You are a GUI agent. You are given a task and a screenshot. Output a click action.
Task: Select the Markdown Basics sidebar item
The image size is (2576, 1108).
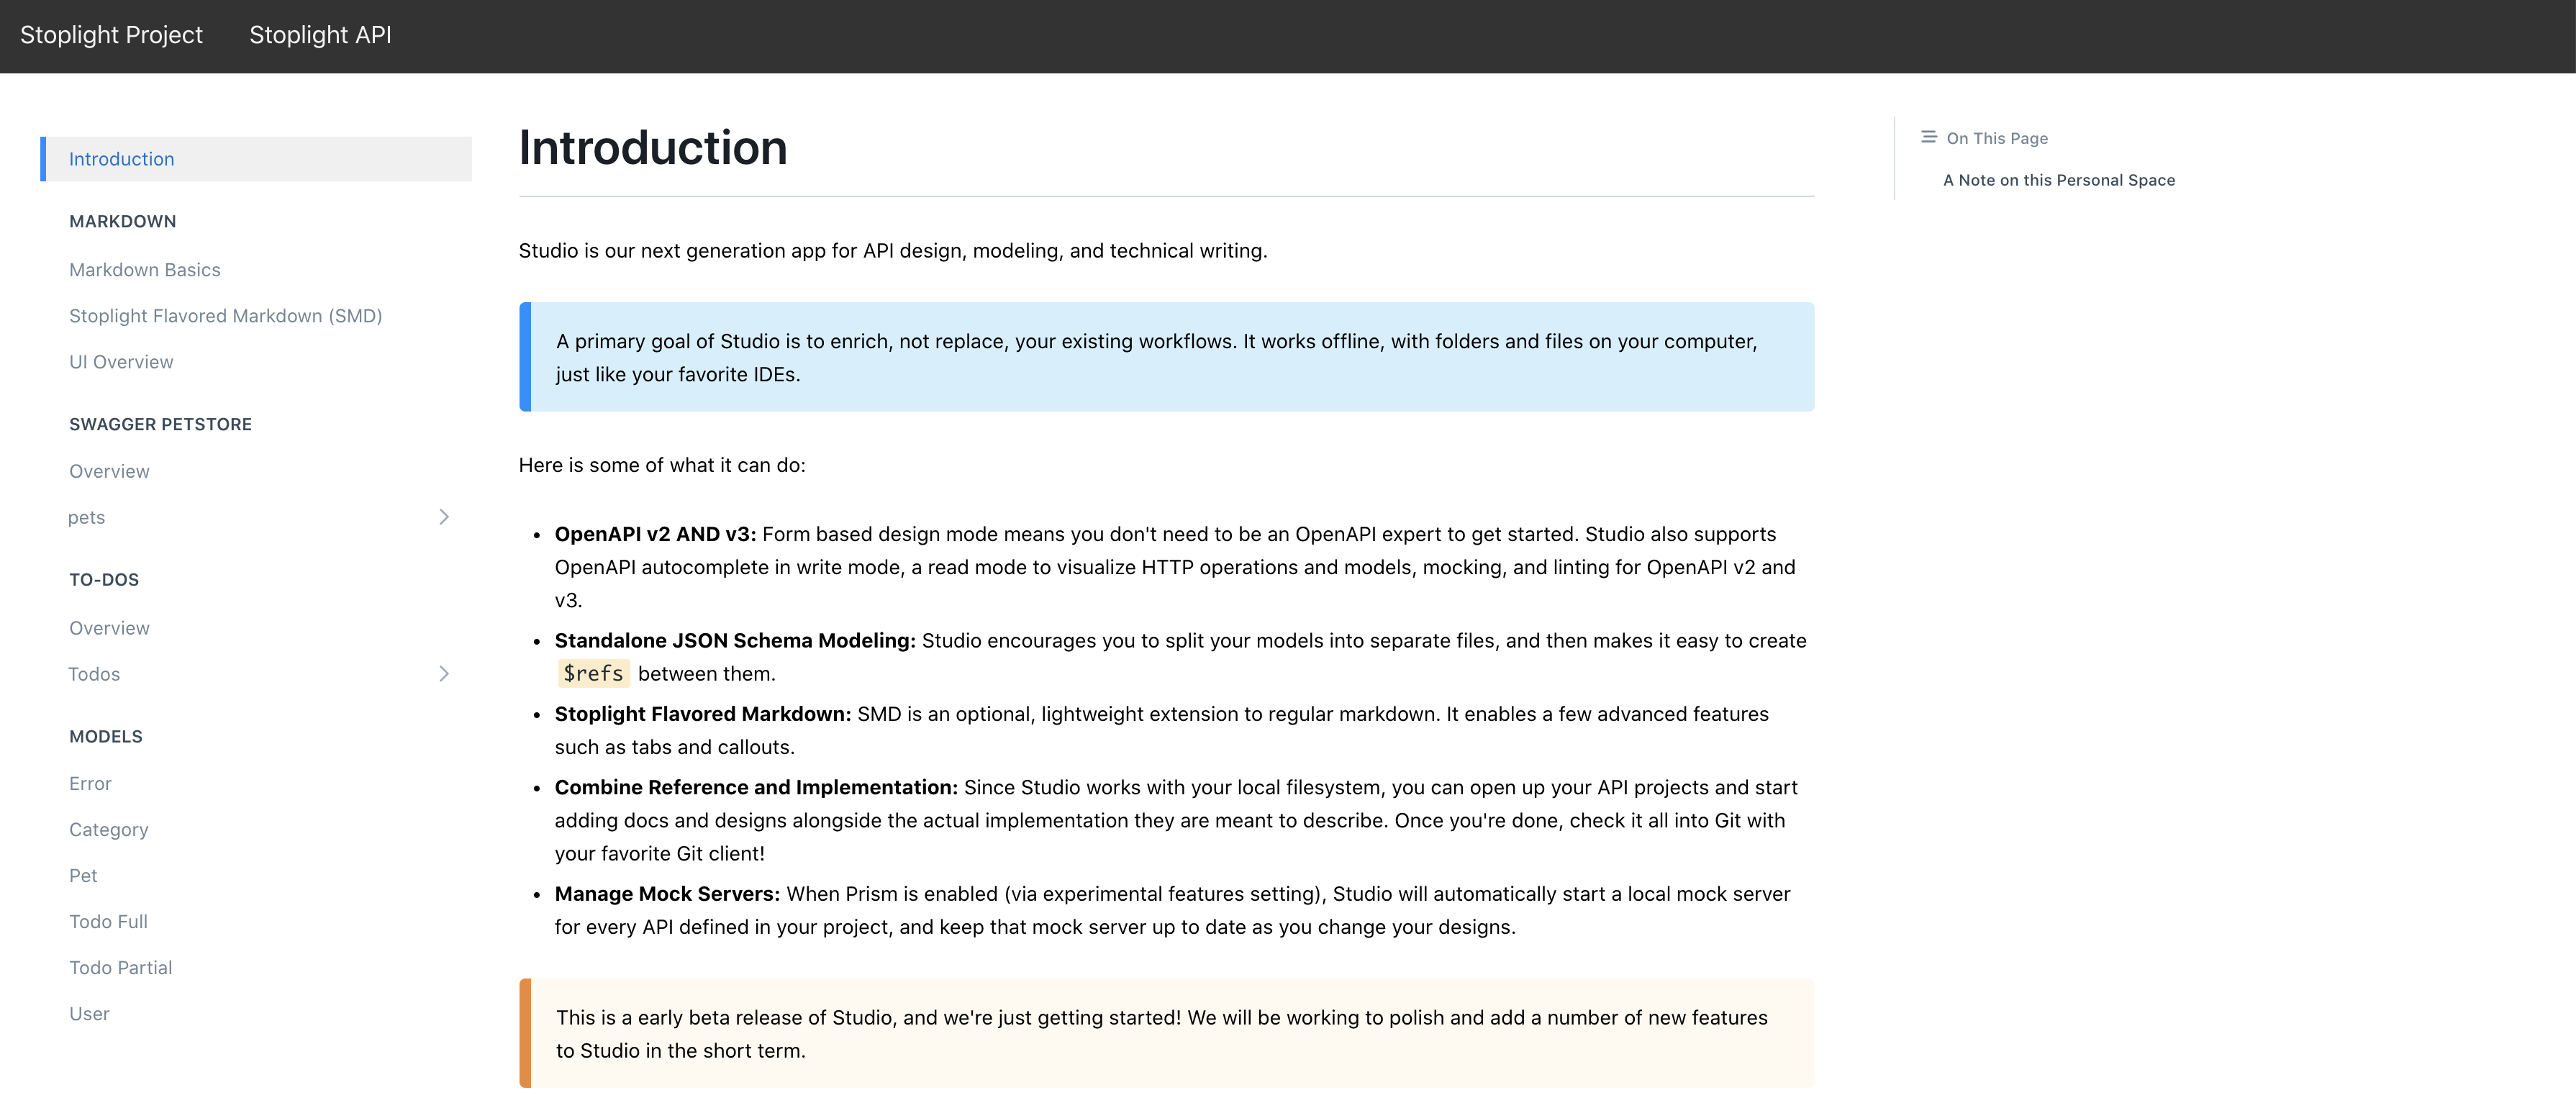[145, 268]
